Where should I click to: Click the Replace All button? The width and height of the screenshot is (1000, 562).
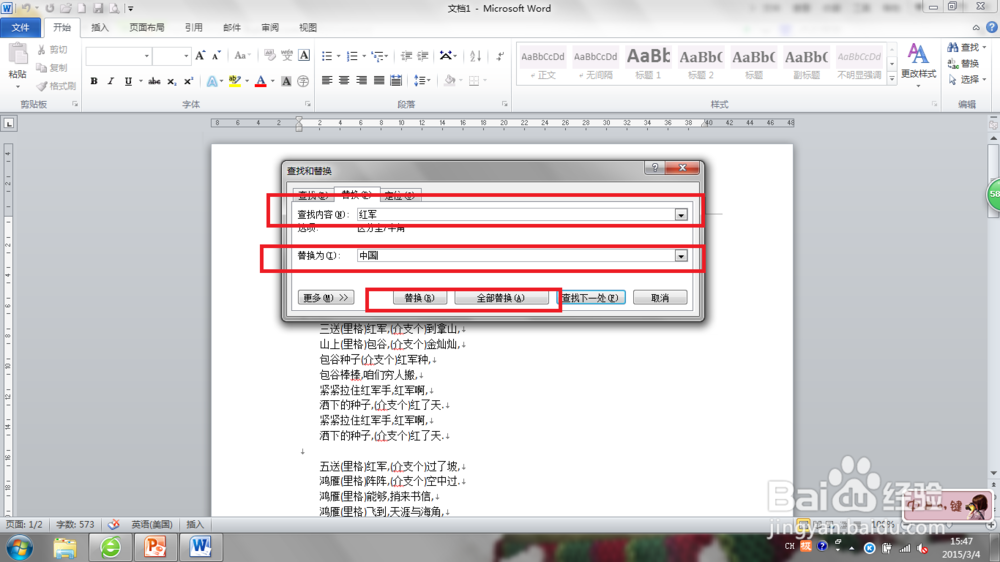pyautogui.click(x=501, y=298)
